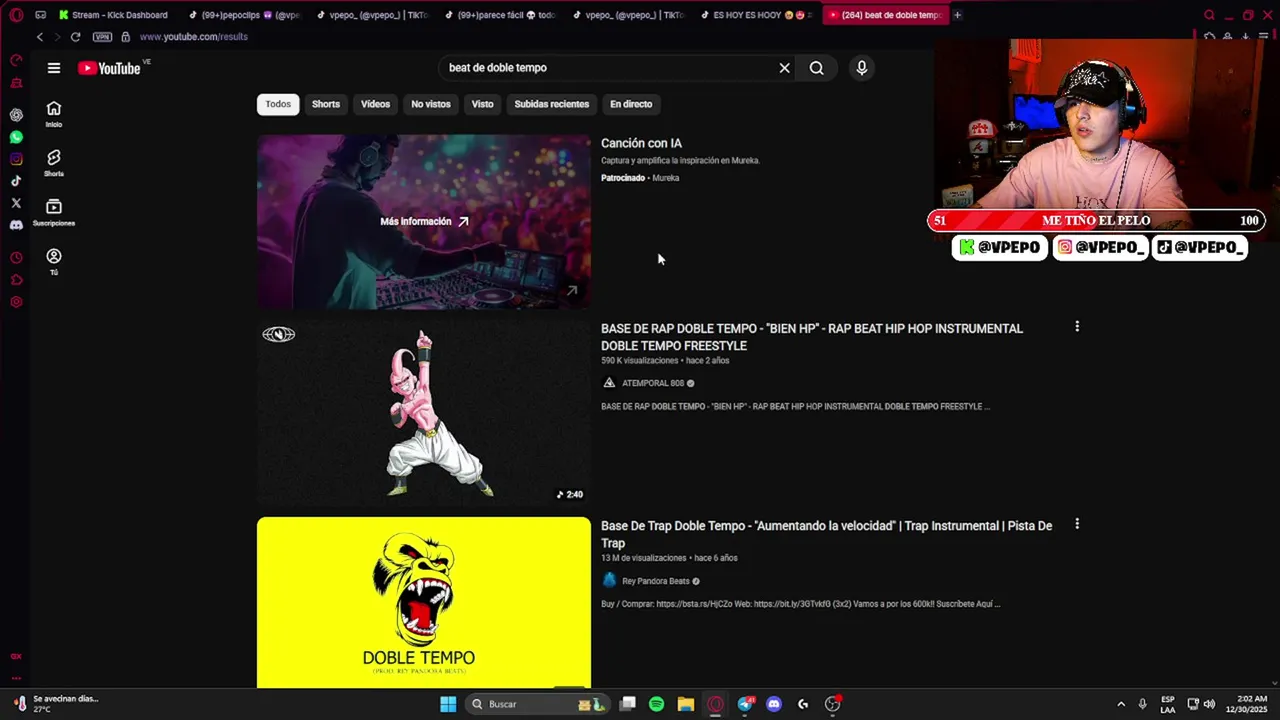Viewport: 1280px width, 720px height.
Task: Open BASE DE RAP DOBLE TEMPO video title
Action: (x=812, y=337)
